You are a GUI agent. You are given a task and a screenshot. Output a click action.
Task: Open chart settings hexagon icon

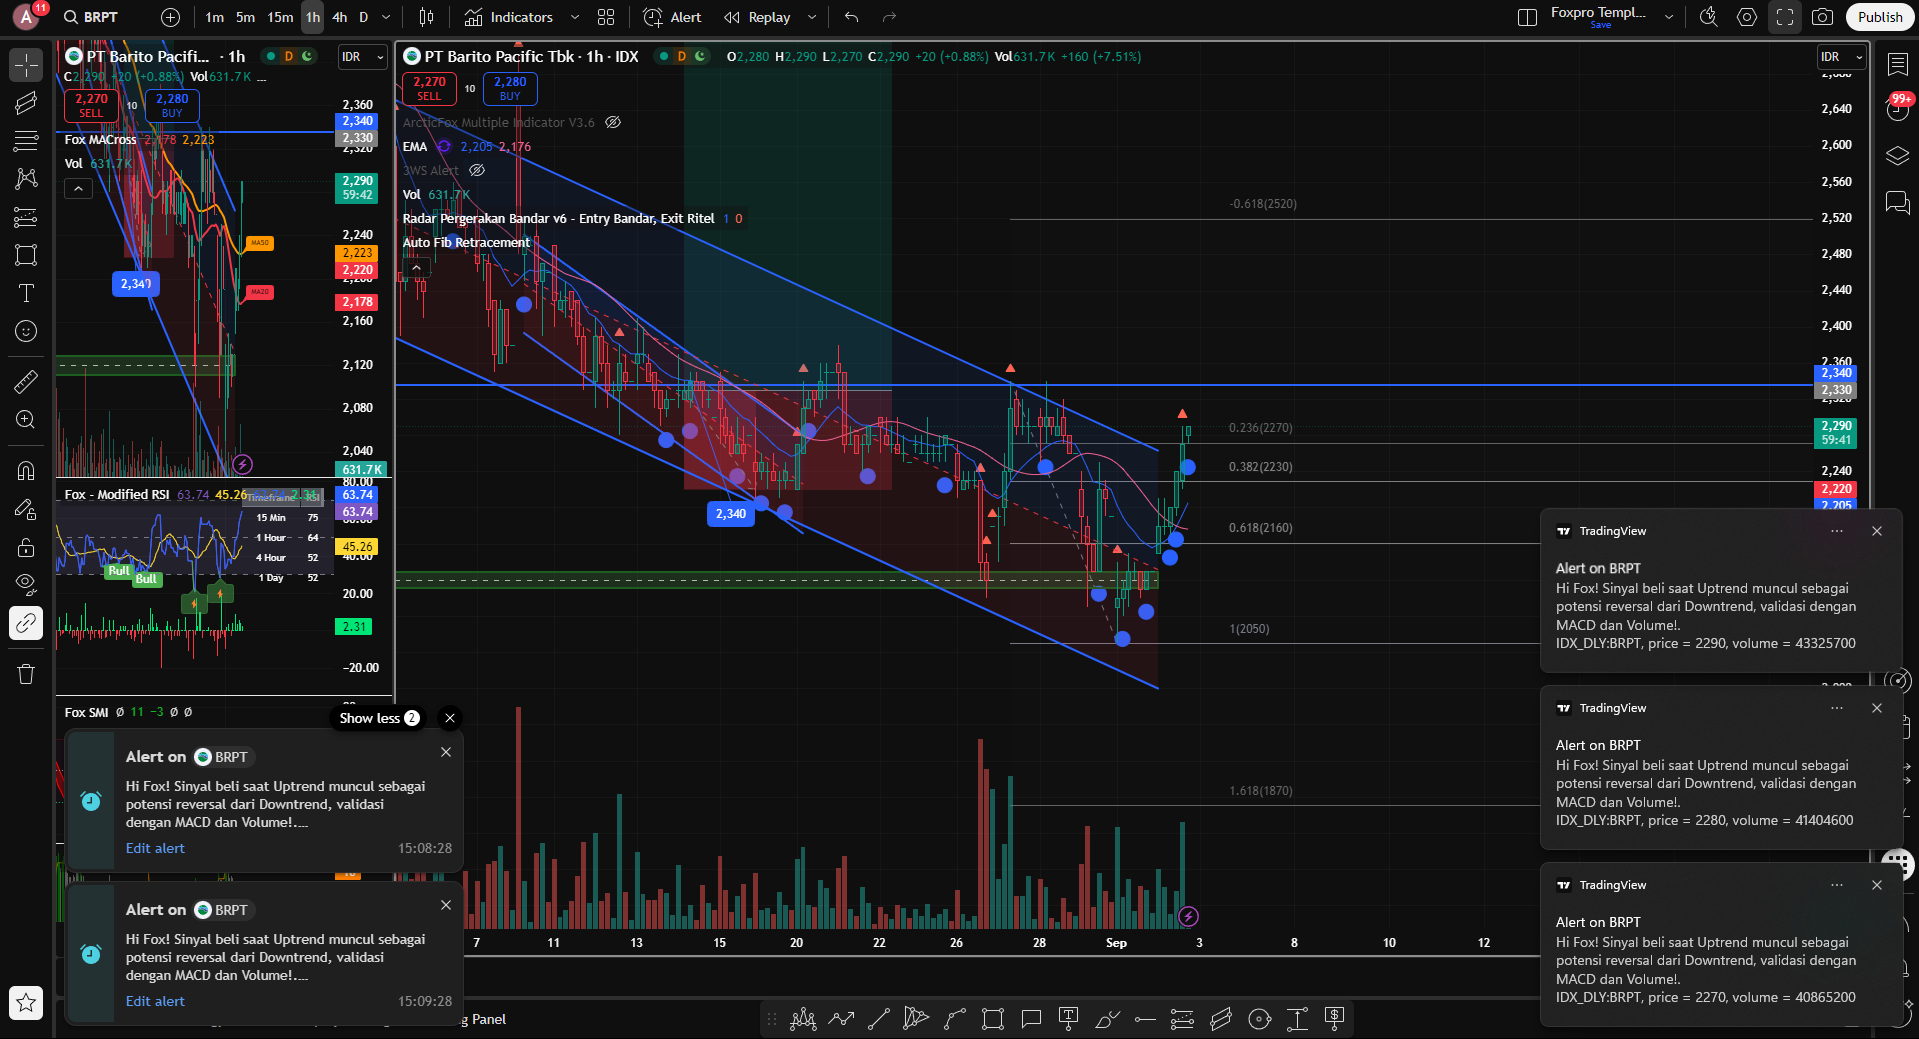1747,17
